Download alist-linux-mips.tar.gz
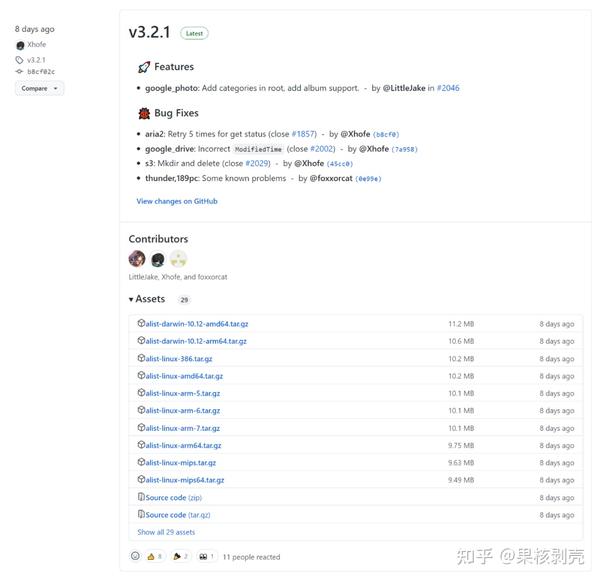The width and height of the screenshot is (600, 581). click(x=181, y=463)
